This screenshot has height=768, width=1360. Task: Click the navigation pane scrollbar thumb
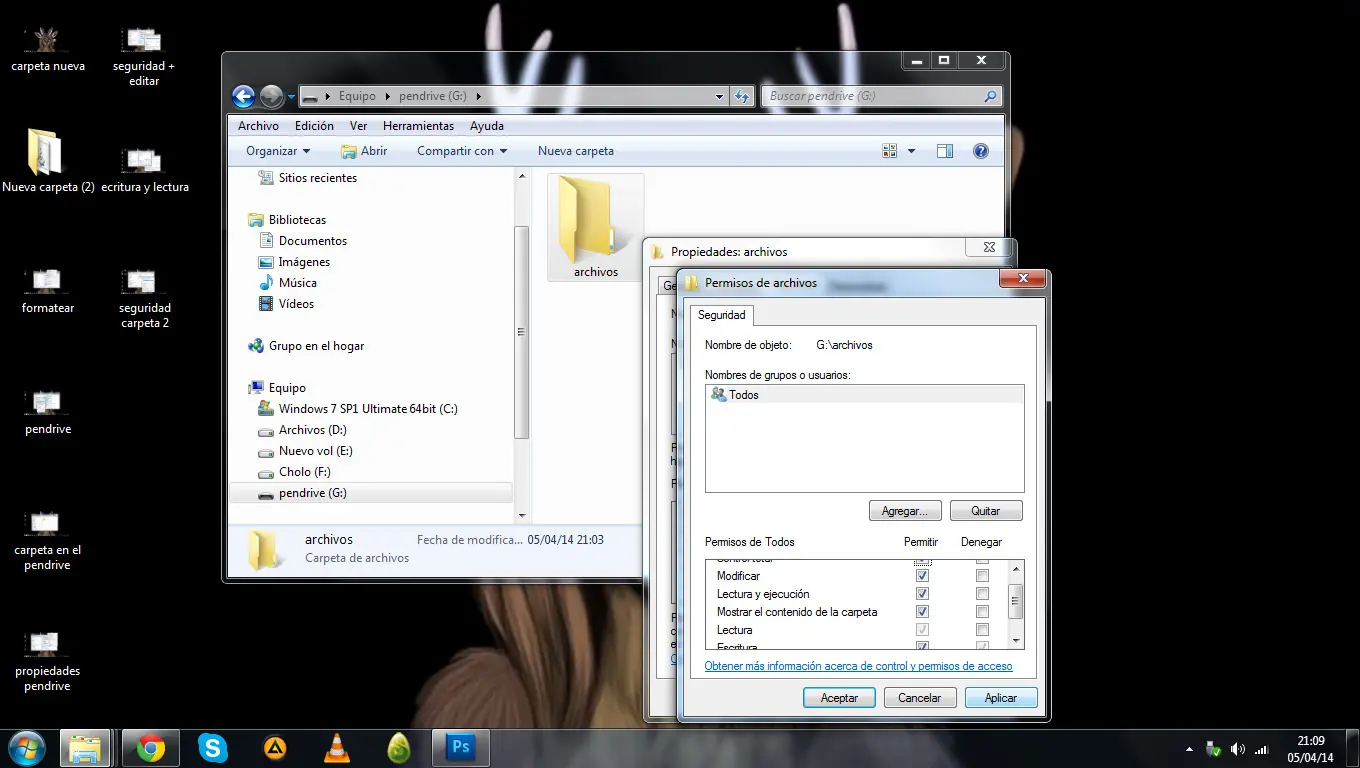[x=521, y=332]
